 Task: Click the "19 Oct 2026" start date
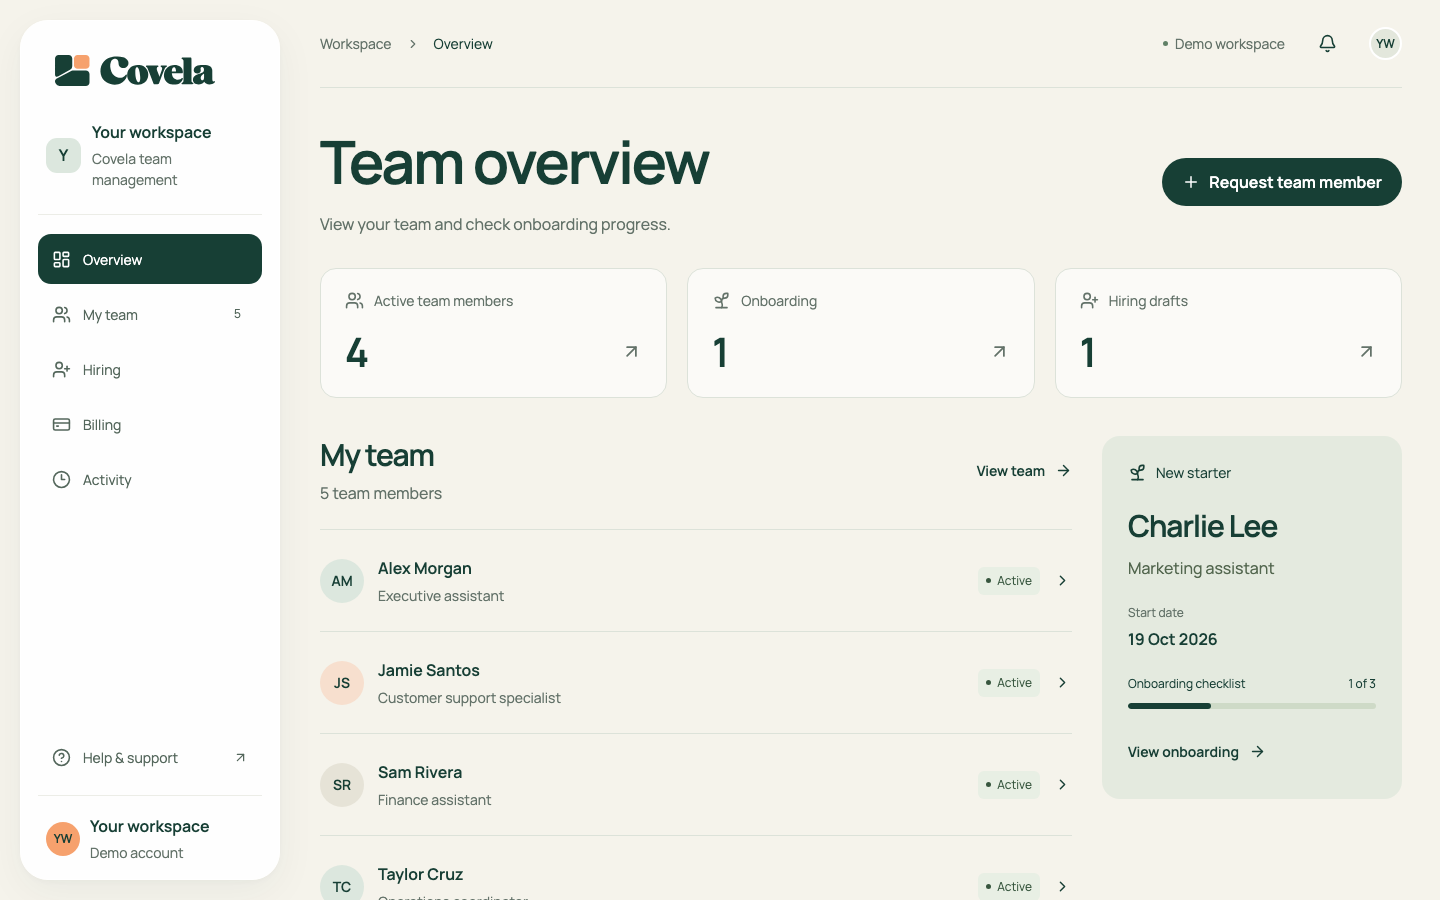click(x=1173, y=639)
